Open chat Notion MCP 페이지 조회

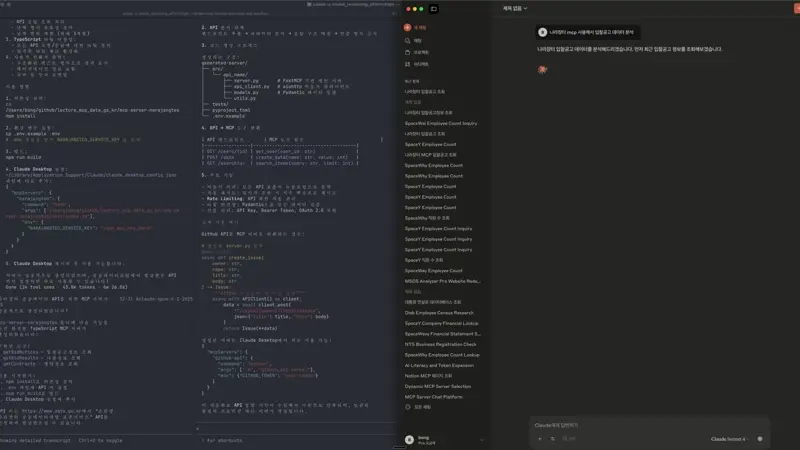[x=428, y=376]
